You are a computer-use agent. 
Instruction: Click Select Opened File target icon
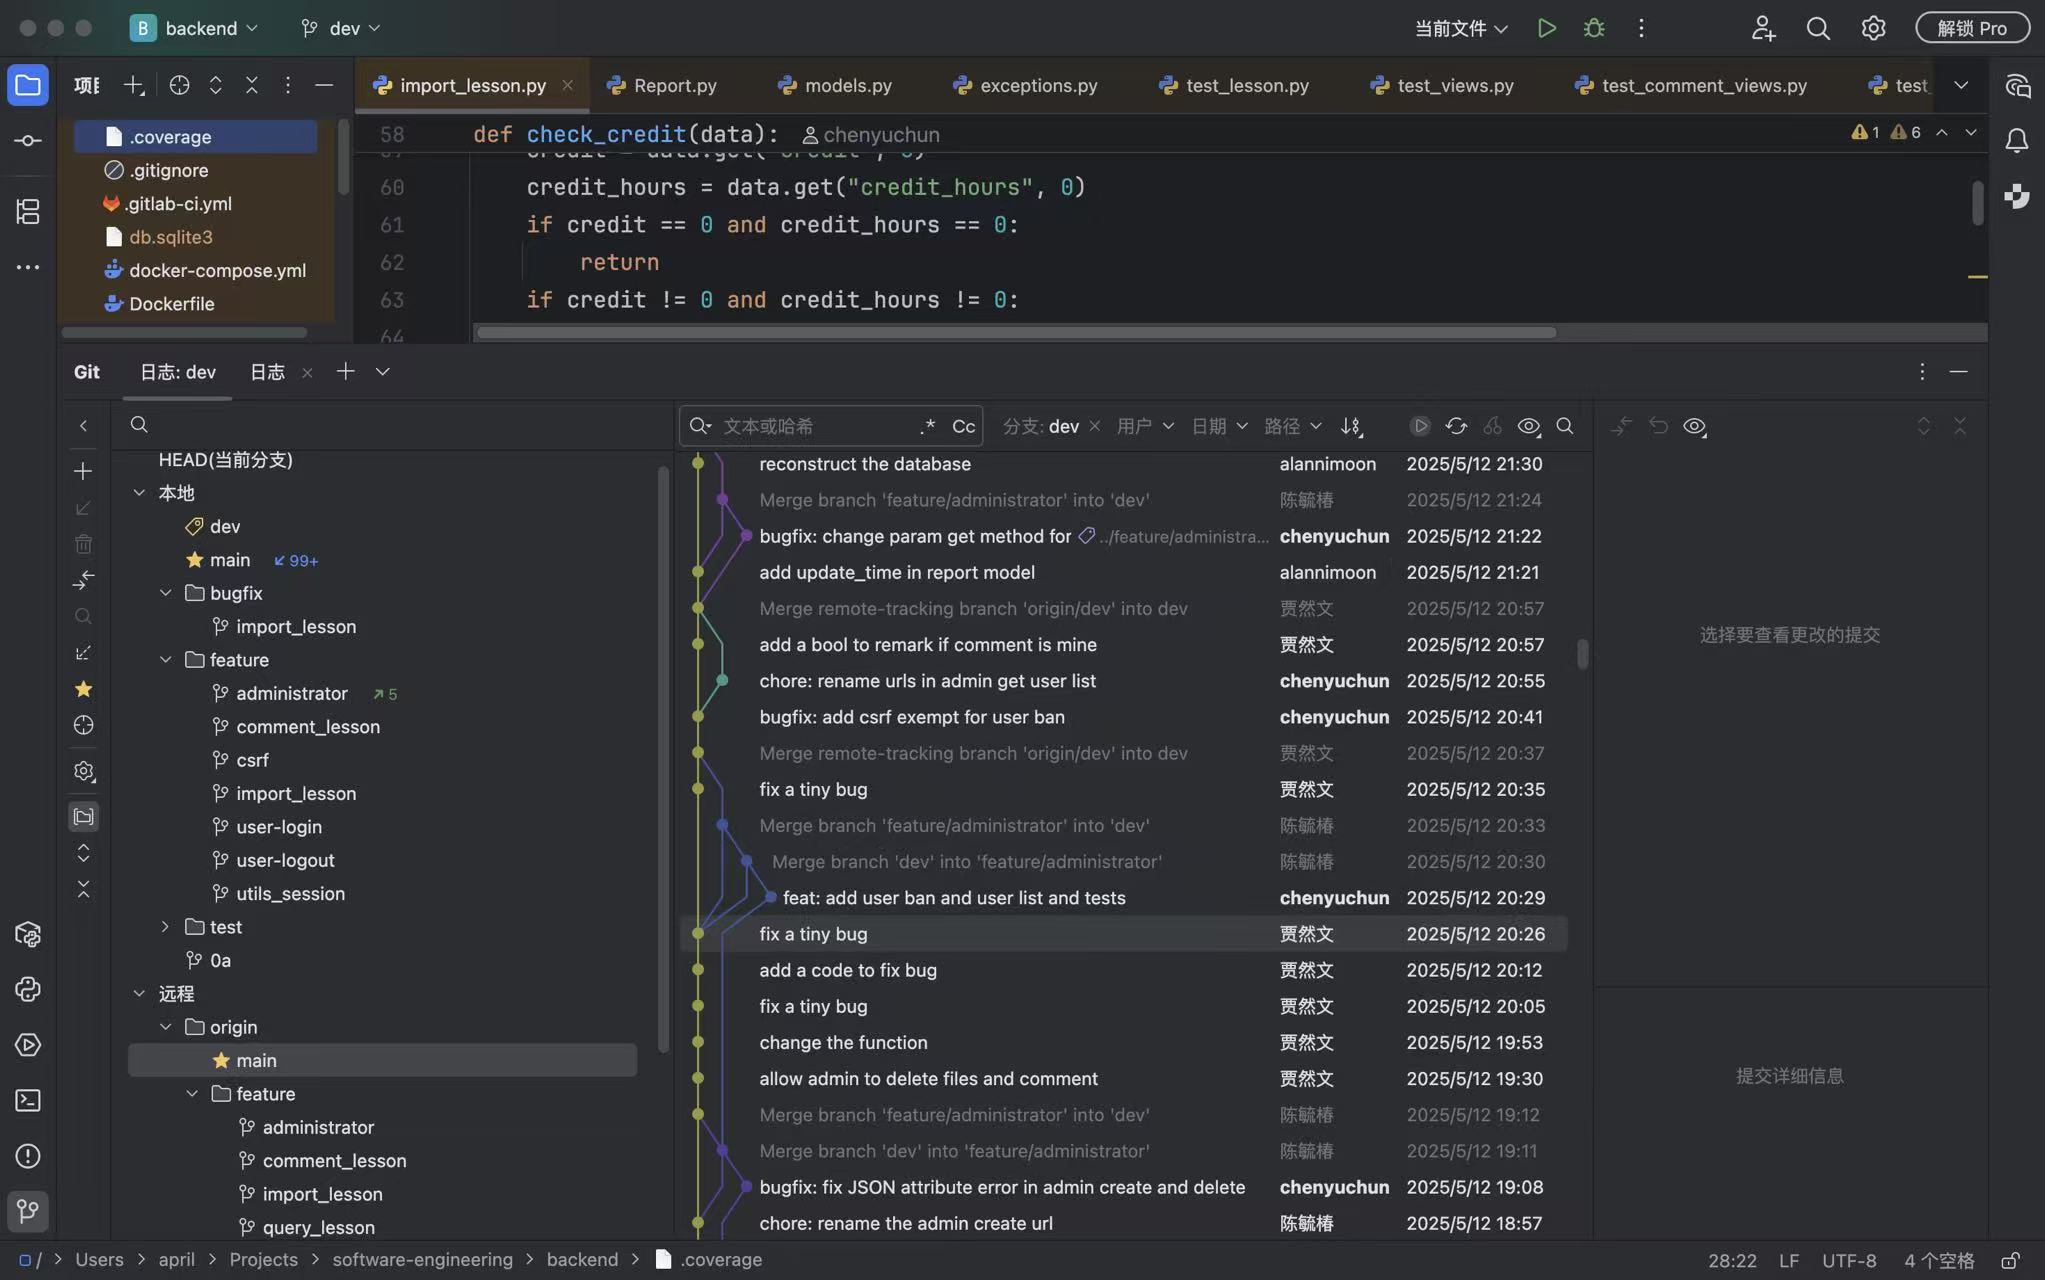[x=179, y=85]
